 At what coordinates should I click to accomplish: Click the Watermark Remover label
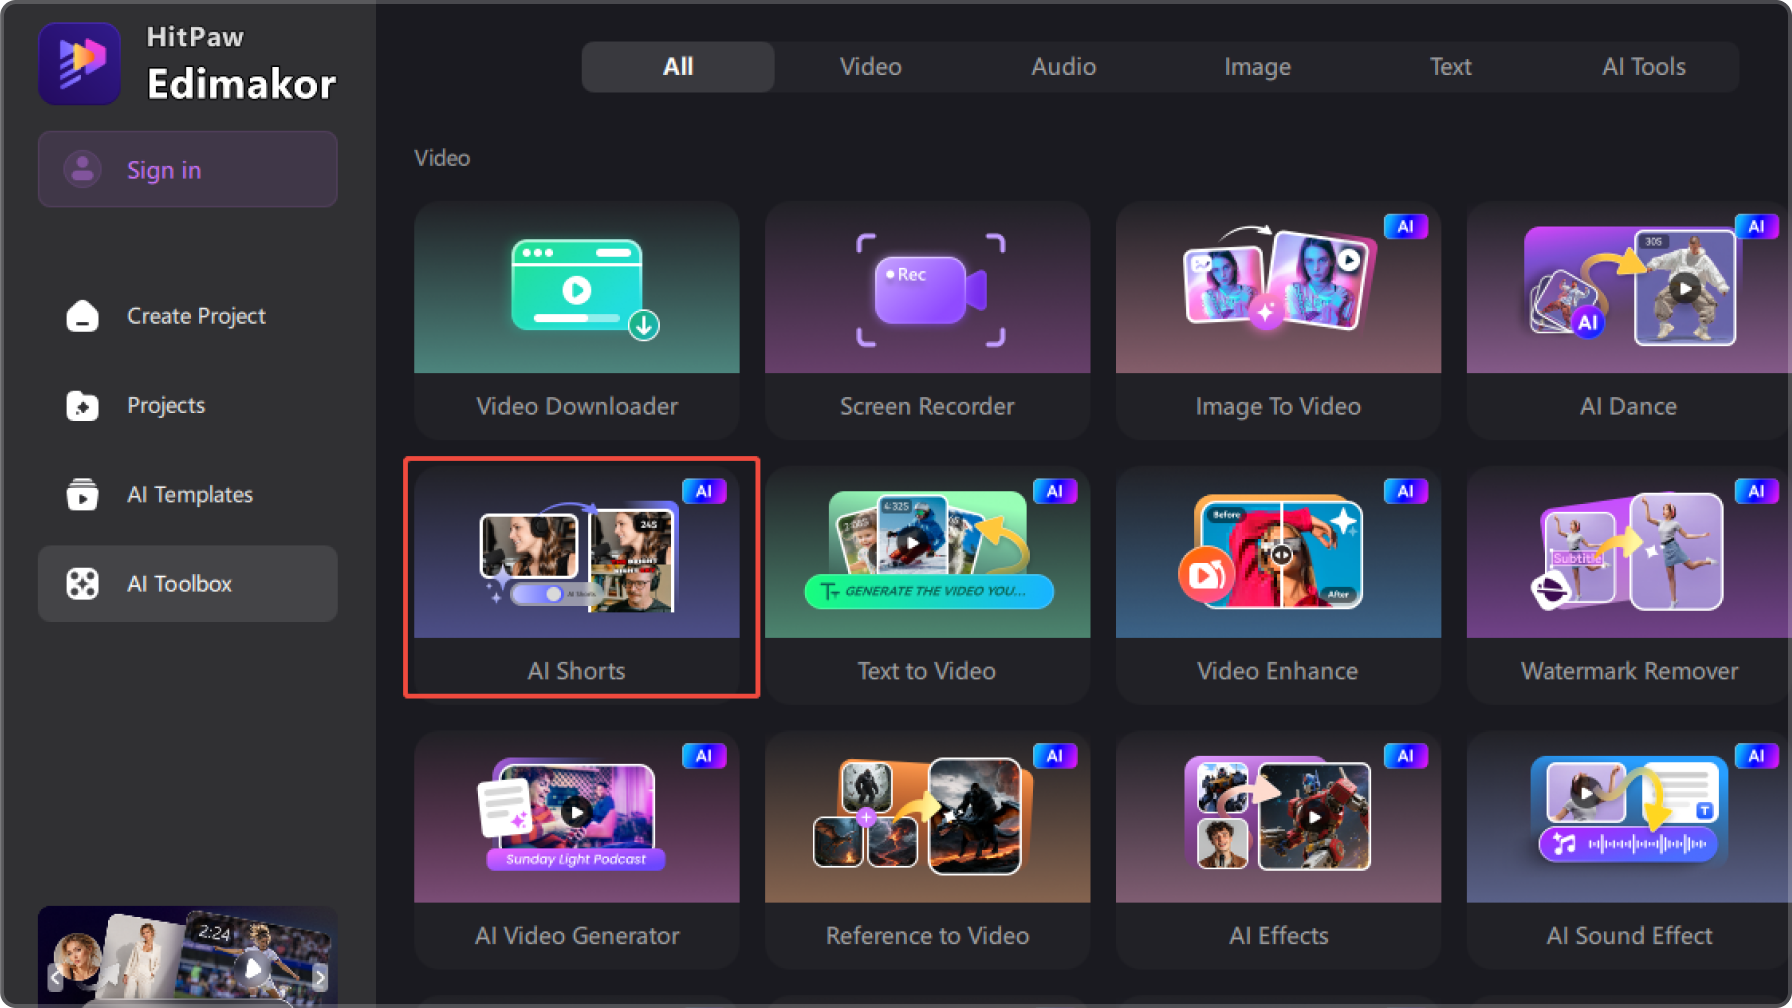tap(1630, 671)
